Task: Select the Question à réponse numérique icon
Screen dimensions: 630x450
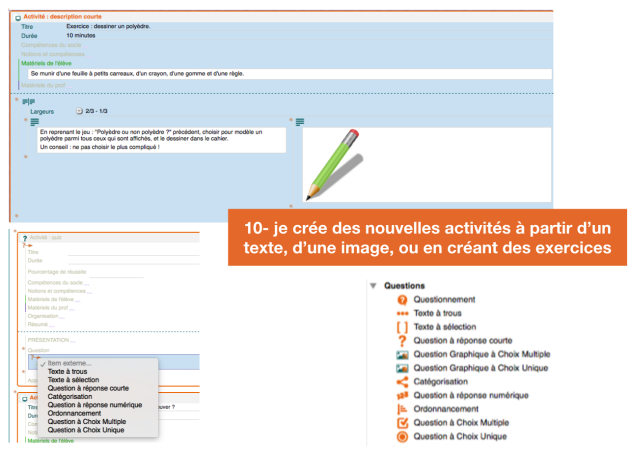Action: pos(401,395)
